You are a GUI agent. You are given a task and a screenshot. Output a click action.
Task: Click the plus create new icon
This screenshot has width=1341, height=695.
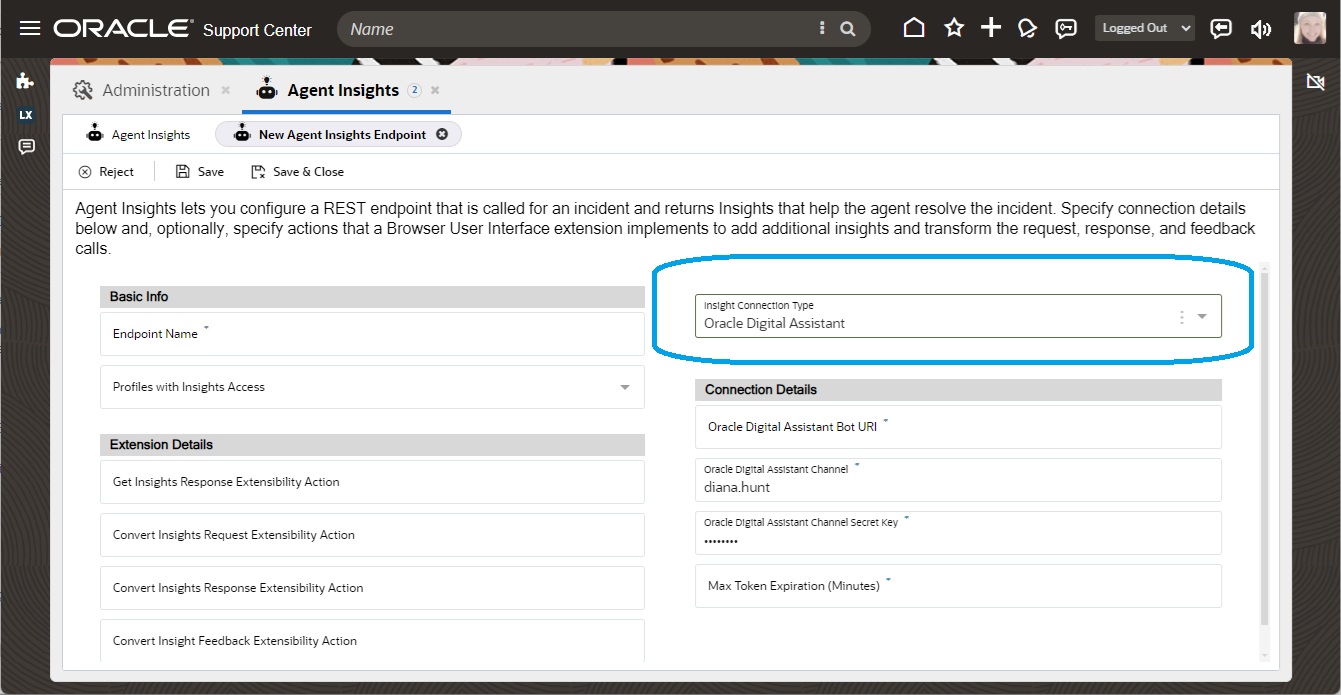(x=991, y=28)
